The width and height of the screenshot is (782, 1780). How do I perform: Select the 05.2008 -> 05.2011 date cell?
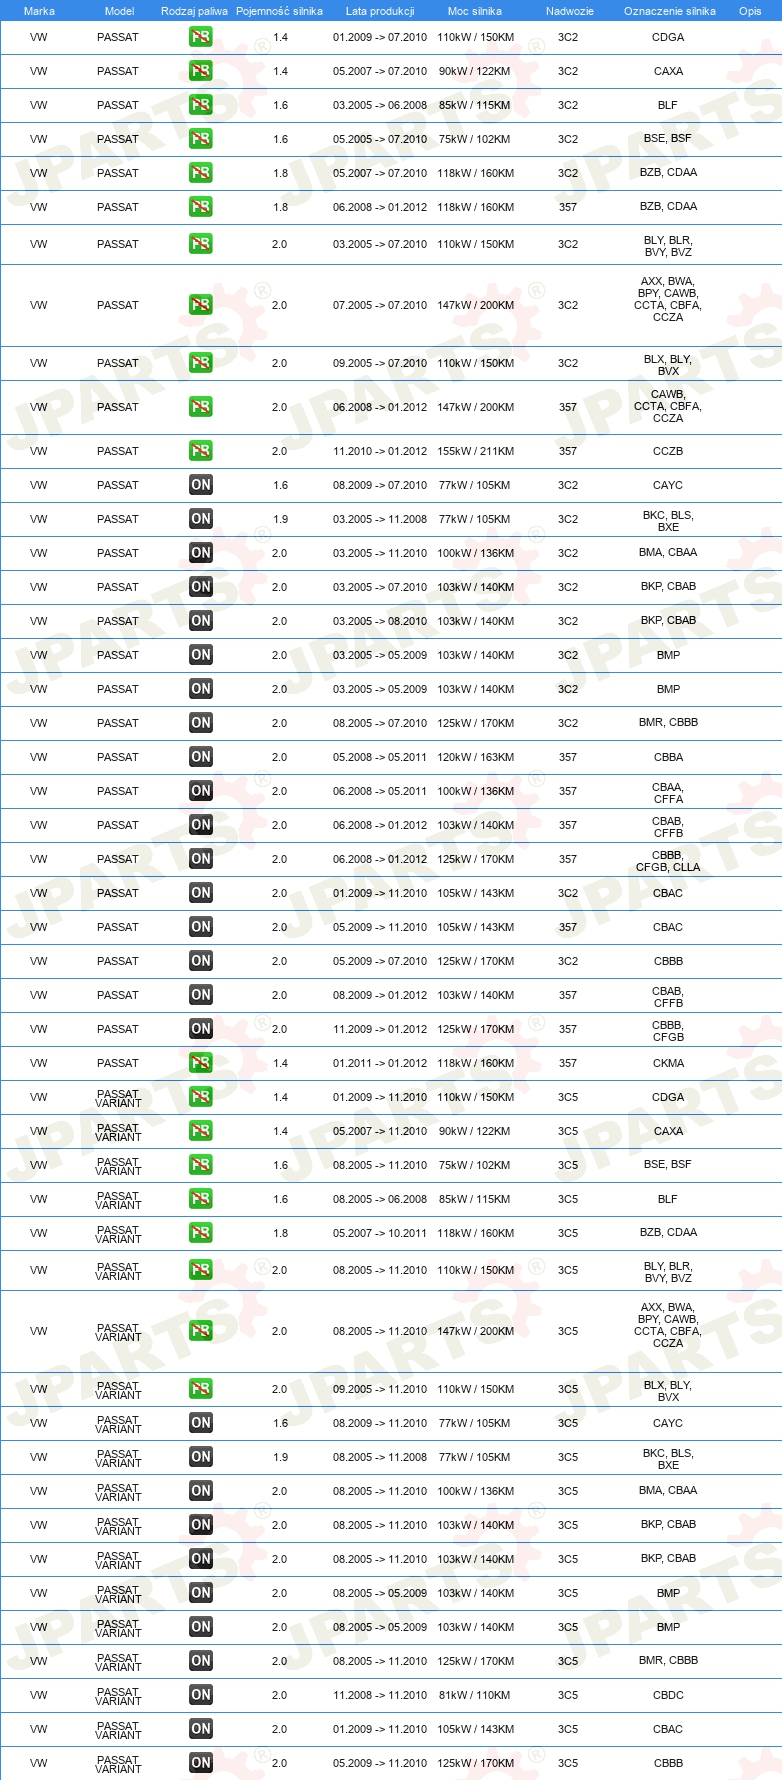click(380, 757)
